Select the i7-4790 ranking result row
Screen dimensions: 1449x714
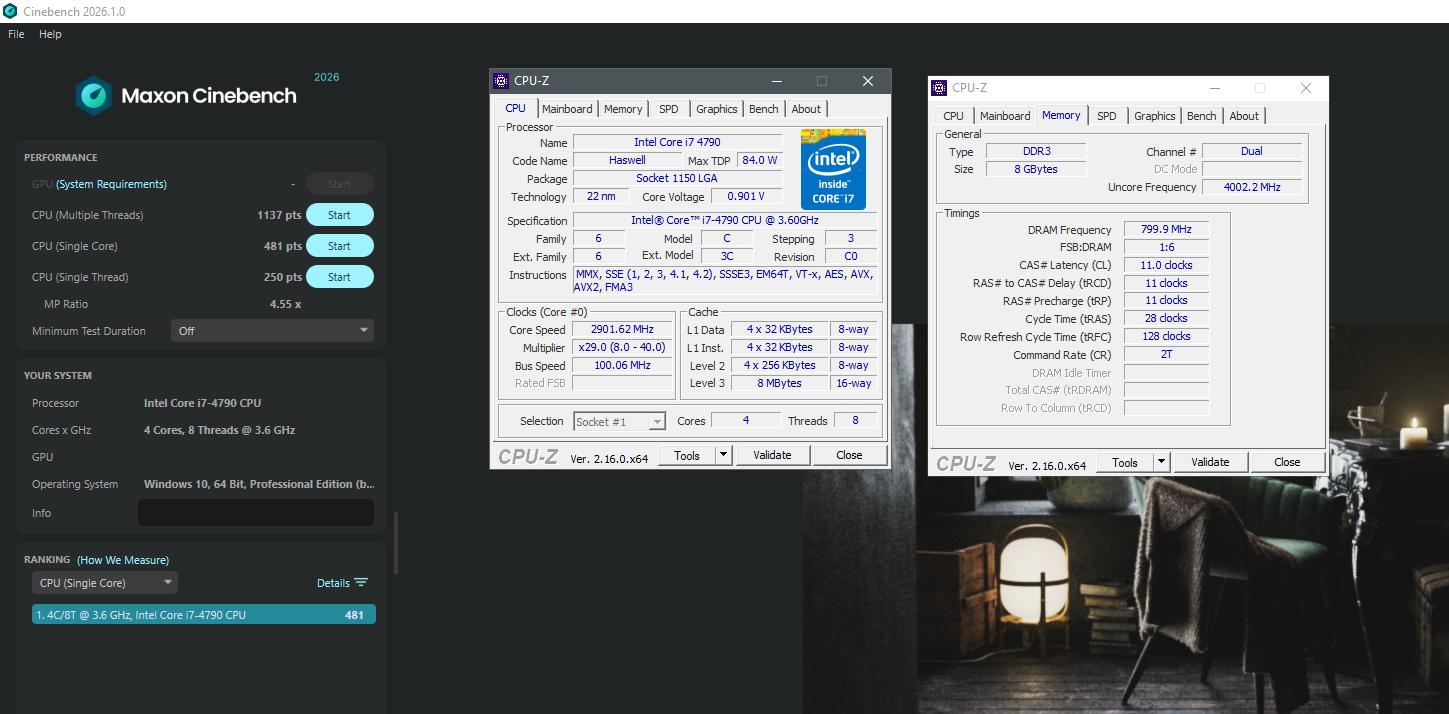204,615
